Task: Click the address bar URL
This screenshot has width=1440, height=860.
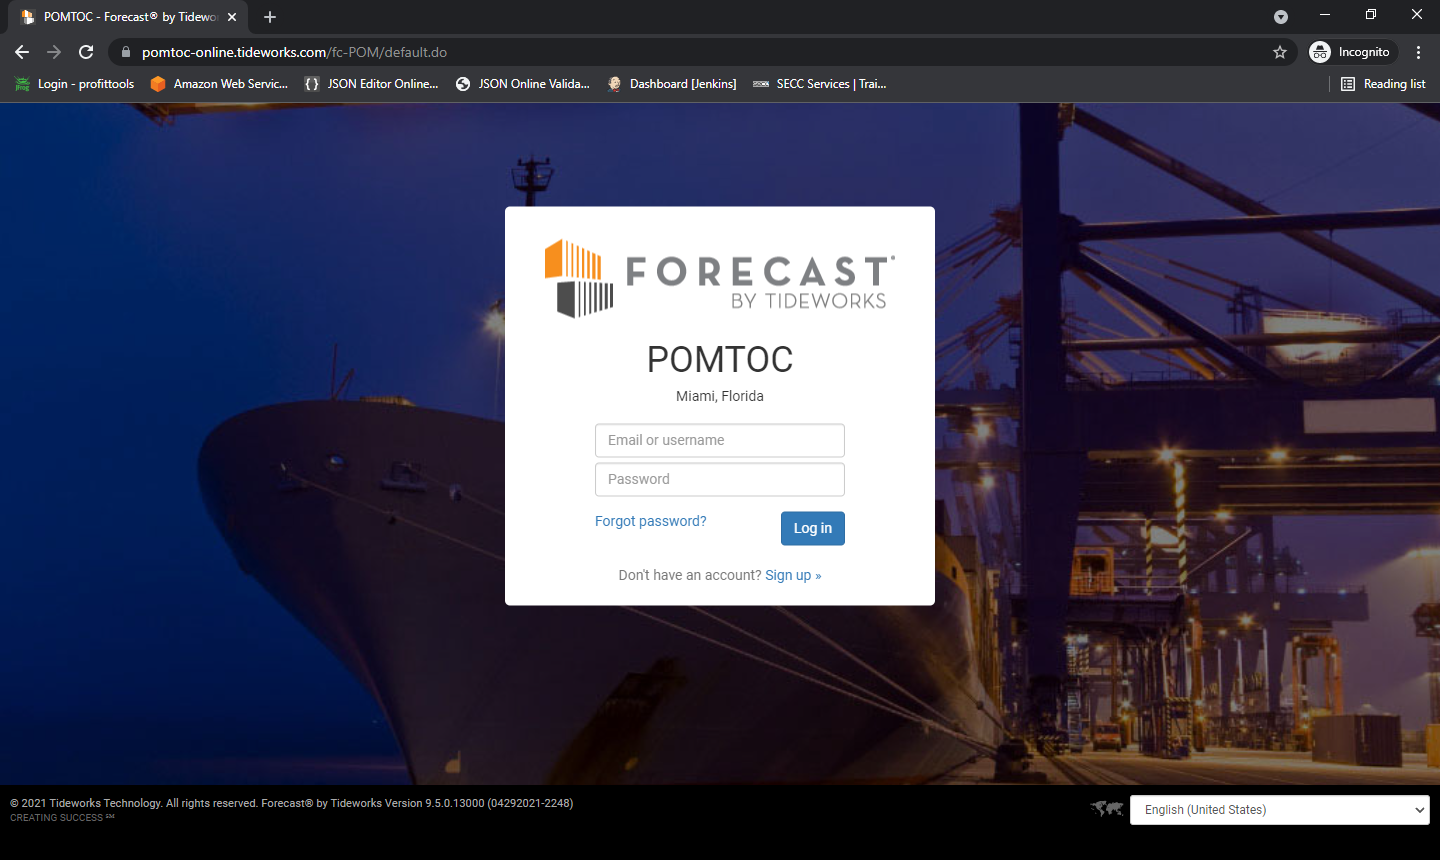Action: [294, 52]
